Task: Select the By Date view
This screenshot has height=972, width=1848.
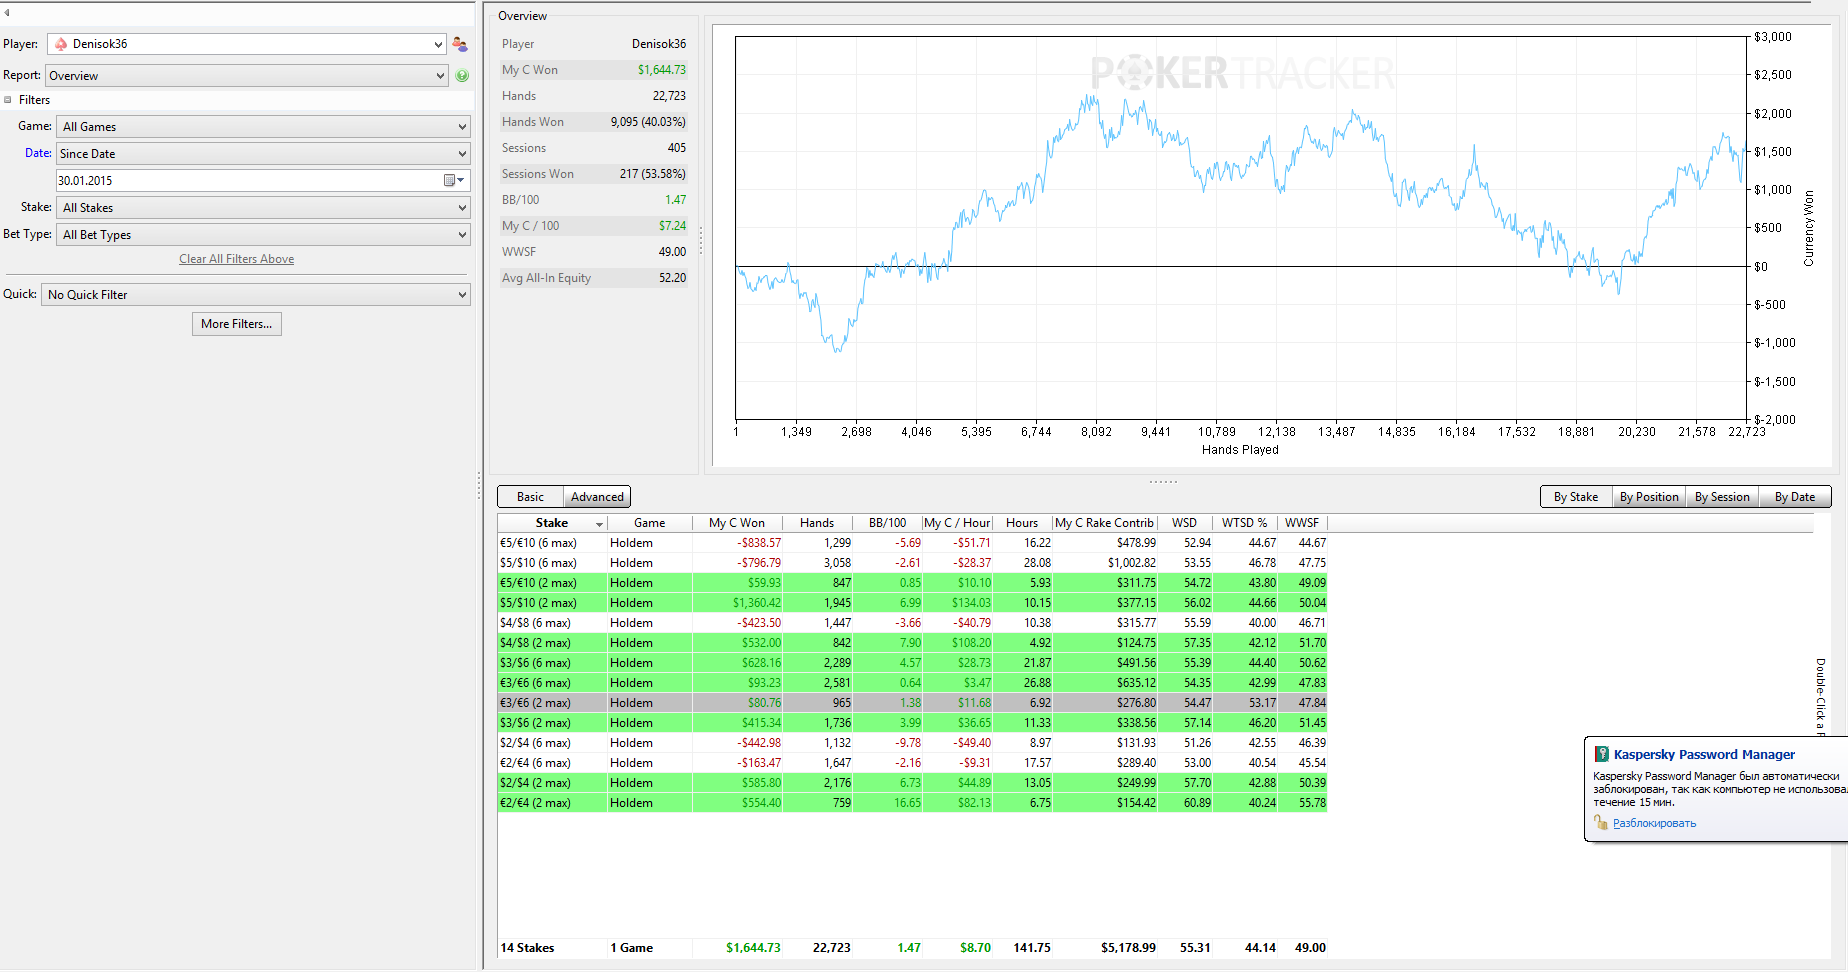Action: (1795, 497)
